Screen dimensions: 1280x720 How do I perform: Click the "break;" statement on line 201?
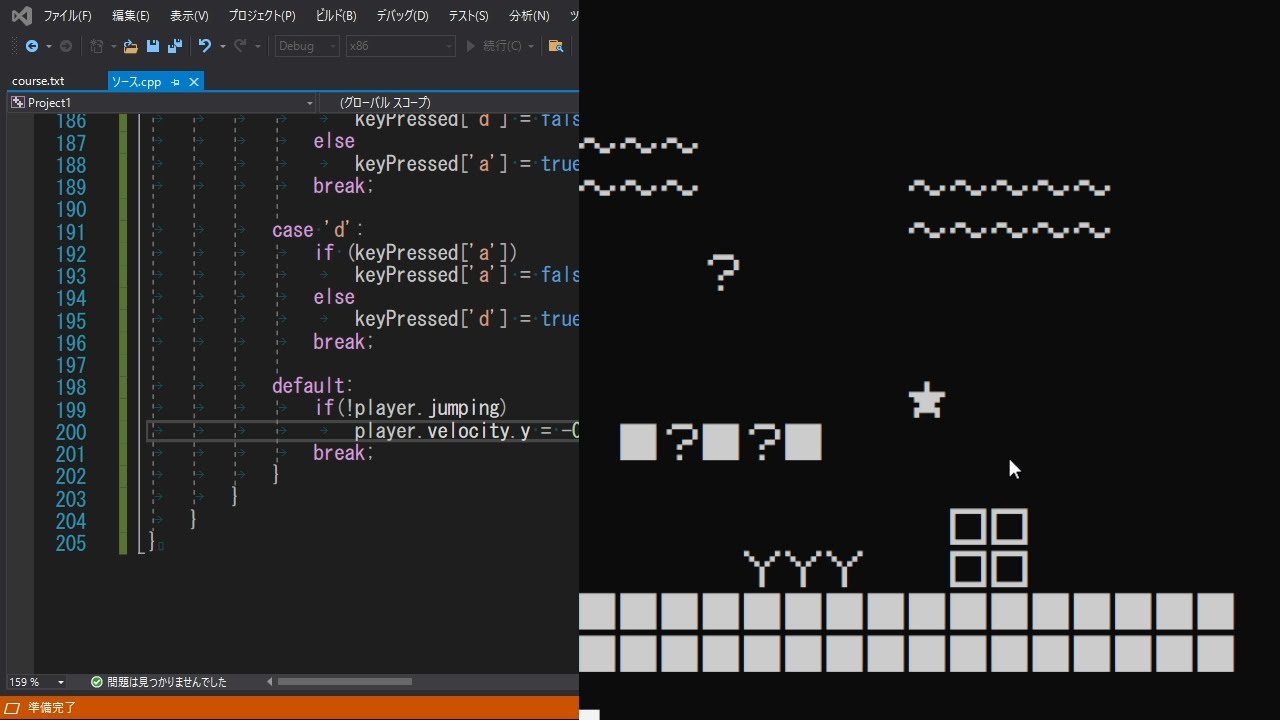click(x=344, y=453)
